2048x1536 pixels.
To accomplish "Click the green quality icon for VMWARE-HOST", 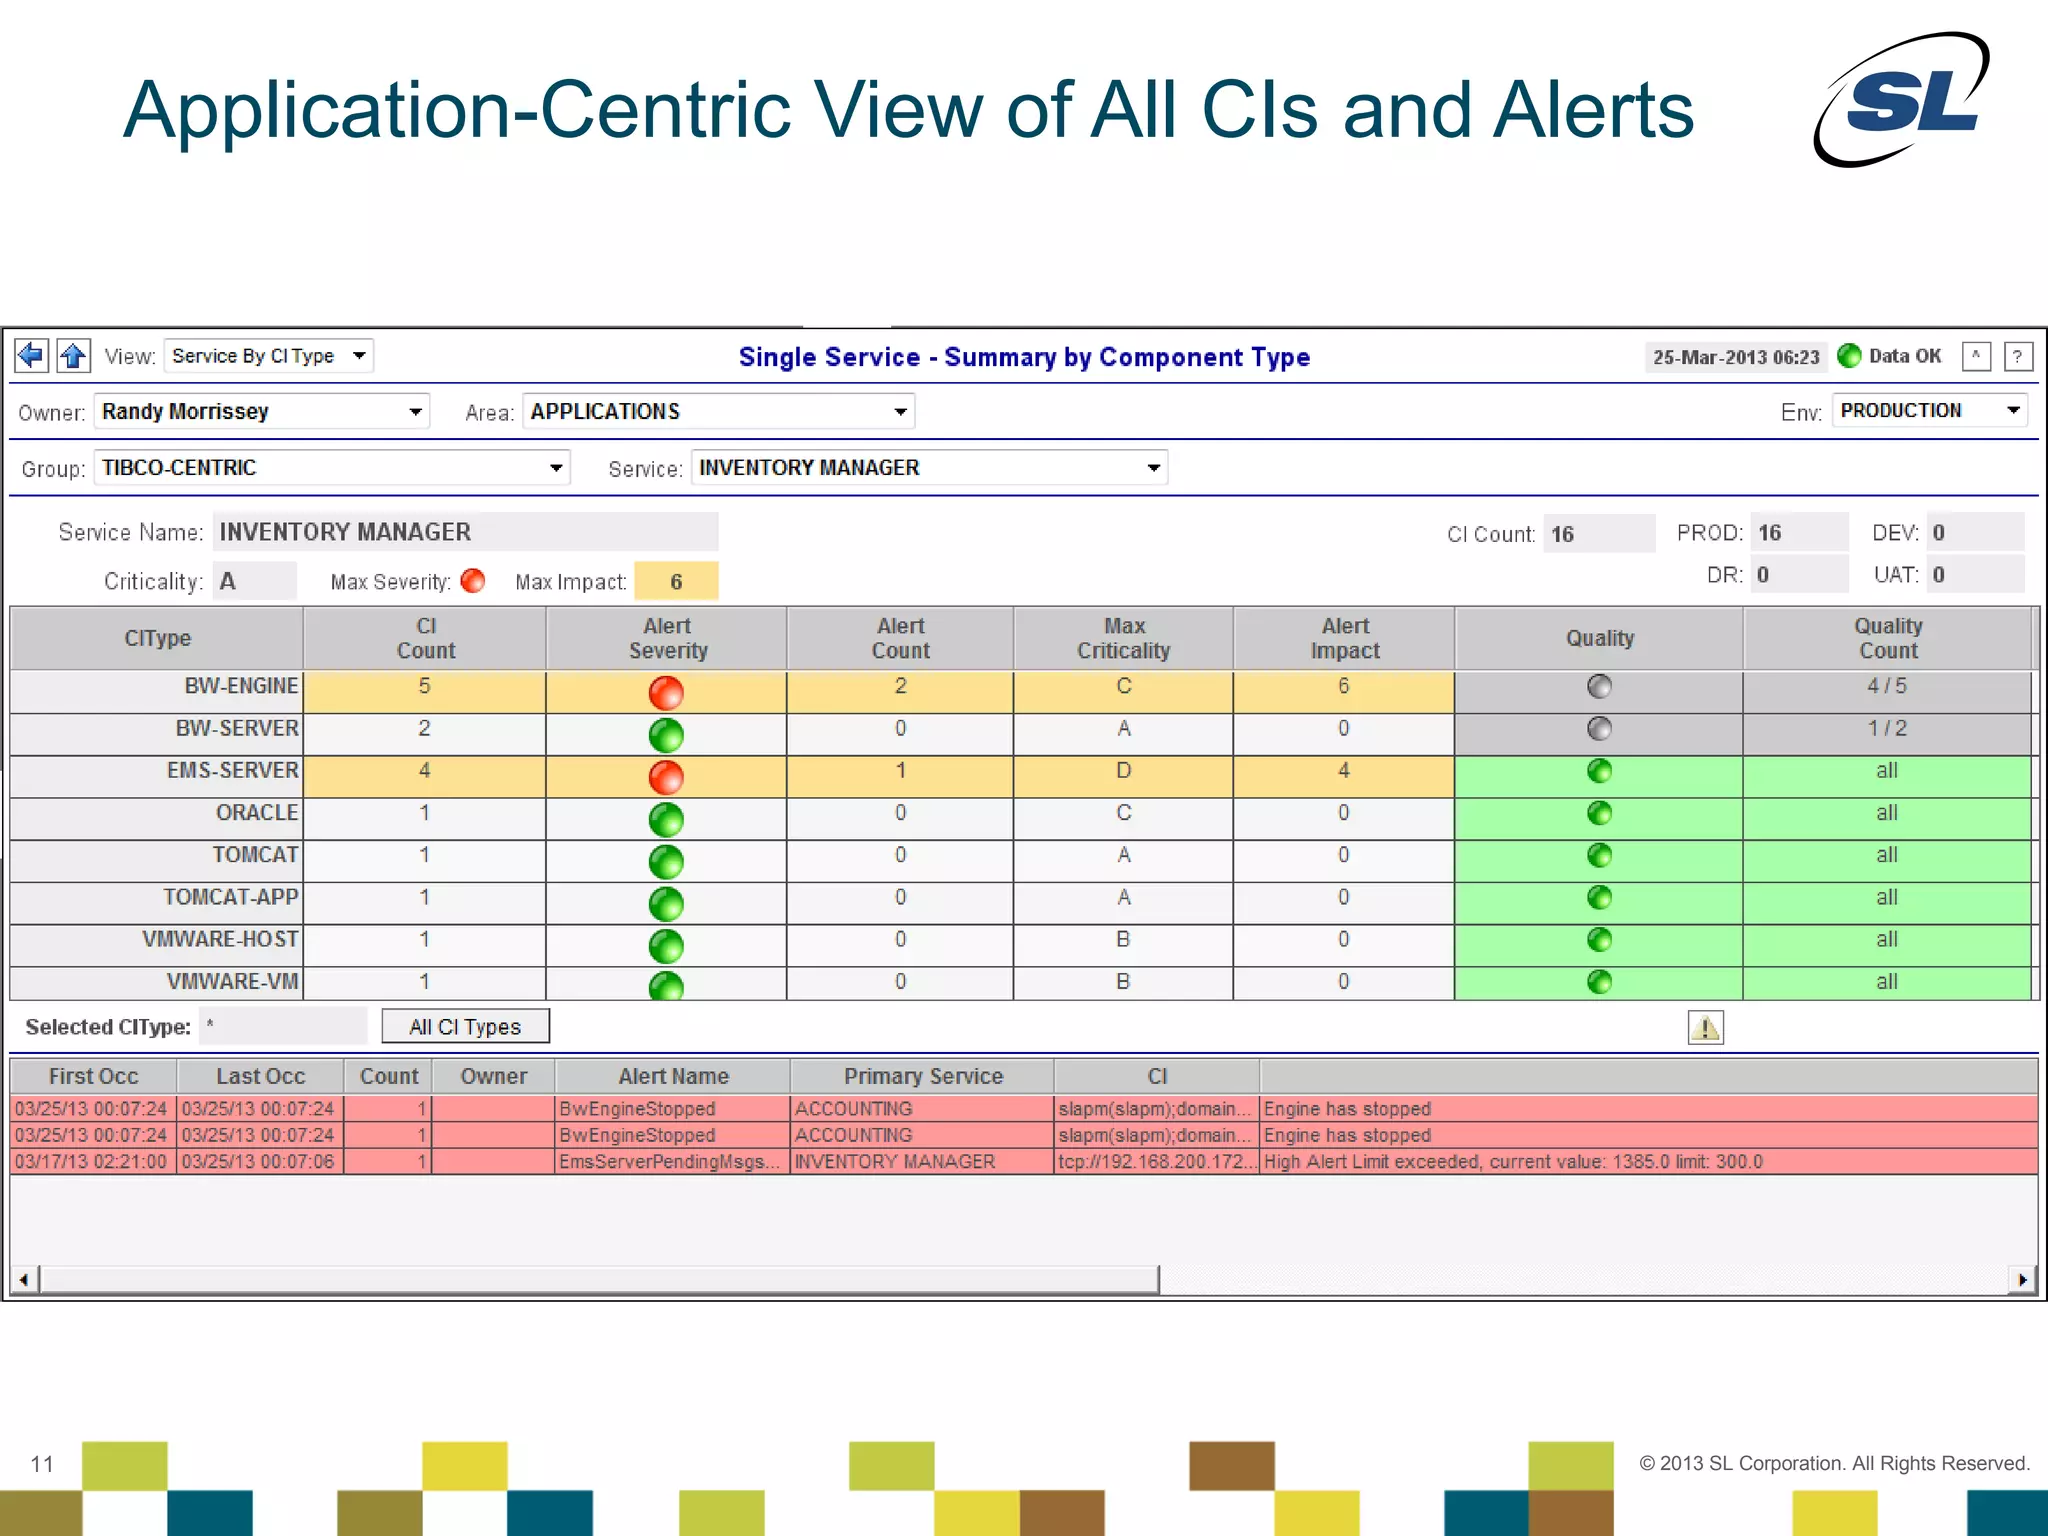I will click(1599, 940).
